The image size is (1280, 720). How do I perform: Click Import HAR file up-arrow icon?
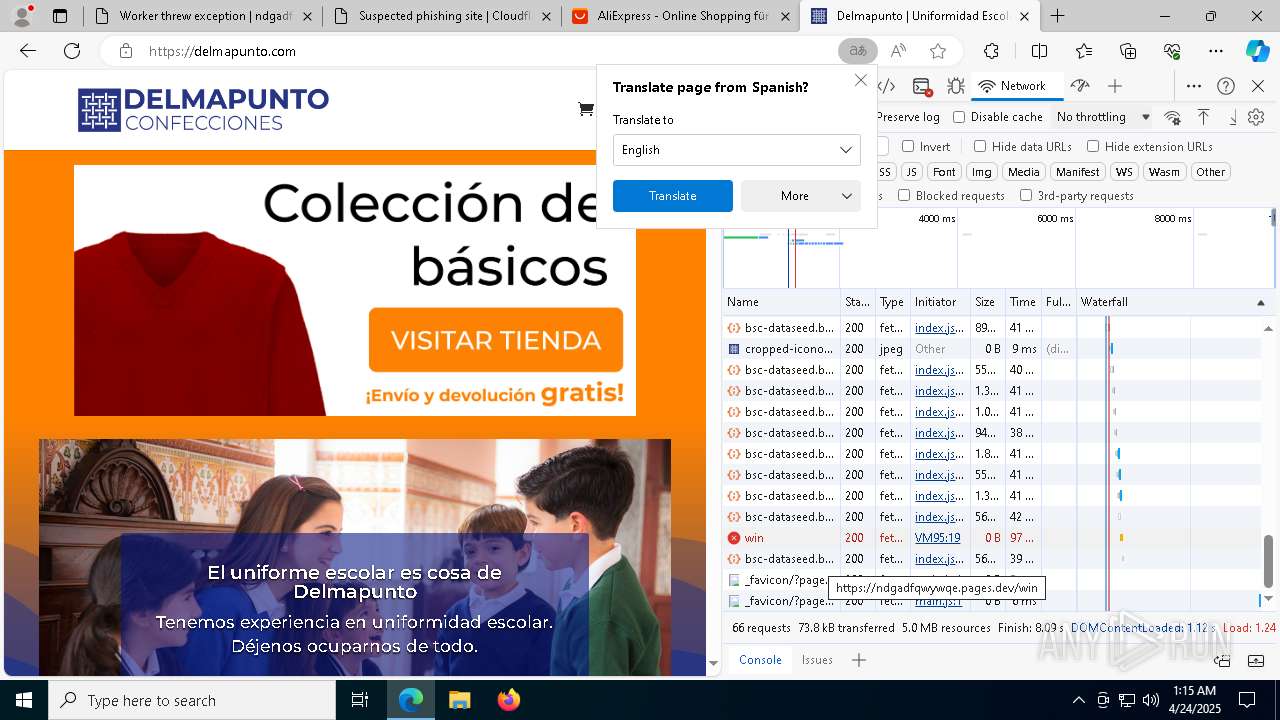point(1203,117)
